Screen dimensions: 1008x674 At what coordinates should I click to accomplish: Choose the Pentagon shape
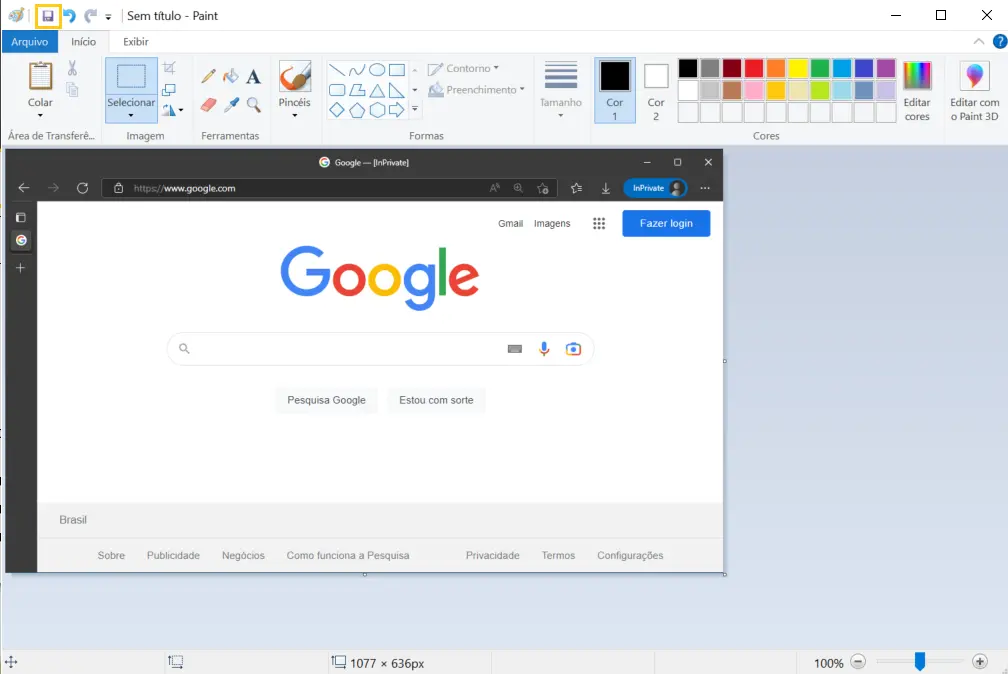coord(357,110)
